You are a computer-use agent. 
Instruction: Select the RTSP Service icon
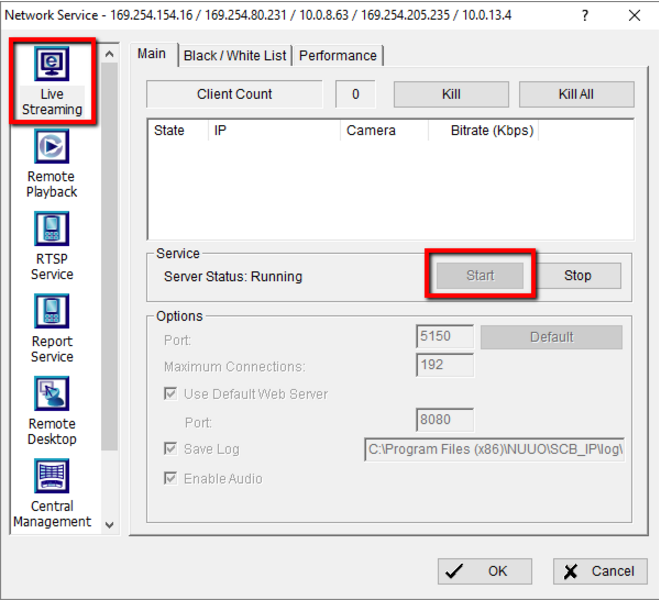tap(51, 231)
